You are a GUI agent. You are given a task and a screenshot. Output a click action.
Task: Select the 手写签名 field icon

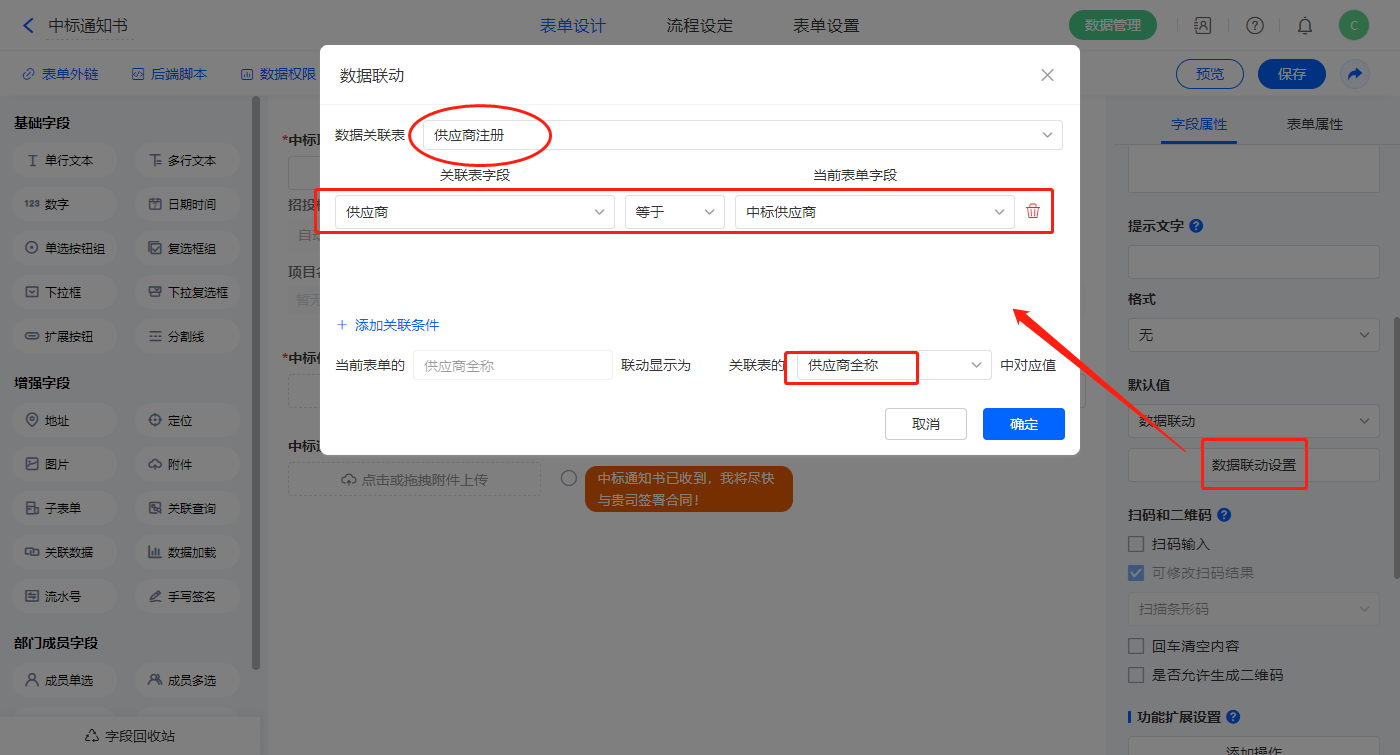155,596
